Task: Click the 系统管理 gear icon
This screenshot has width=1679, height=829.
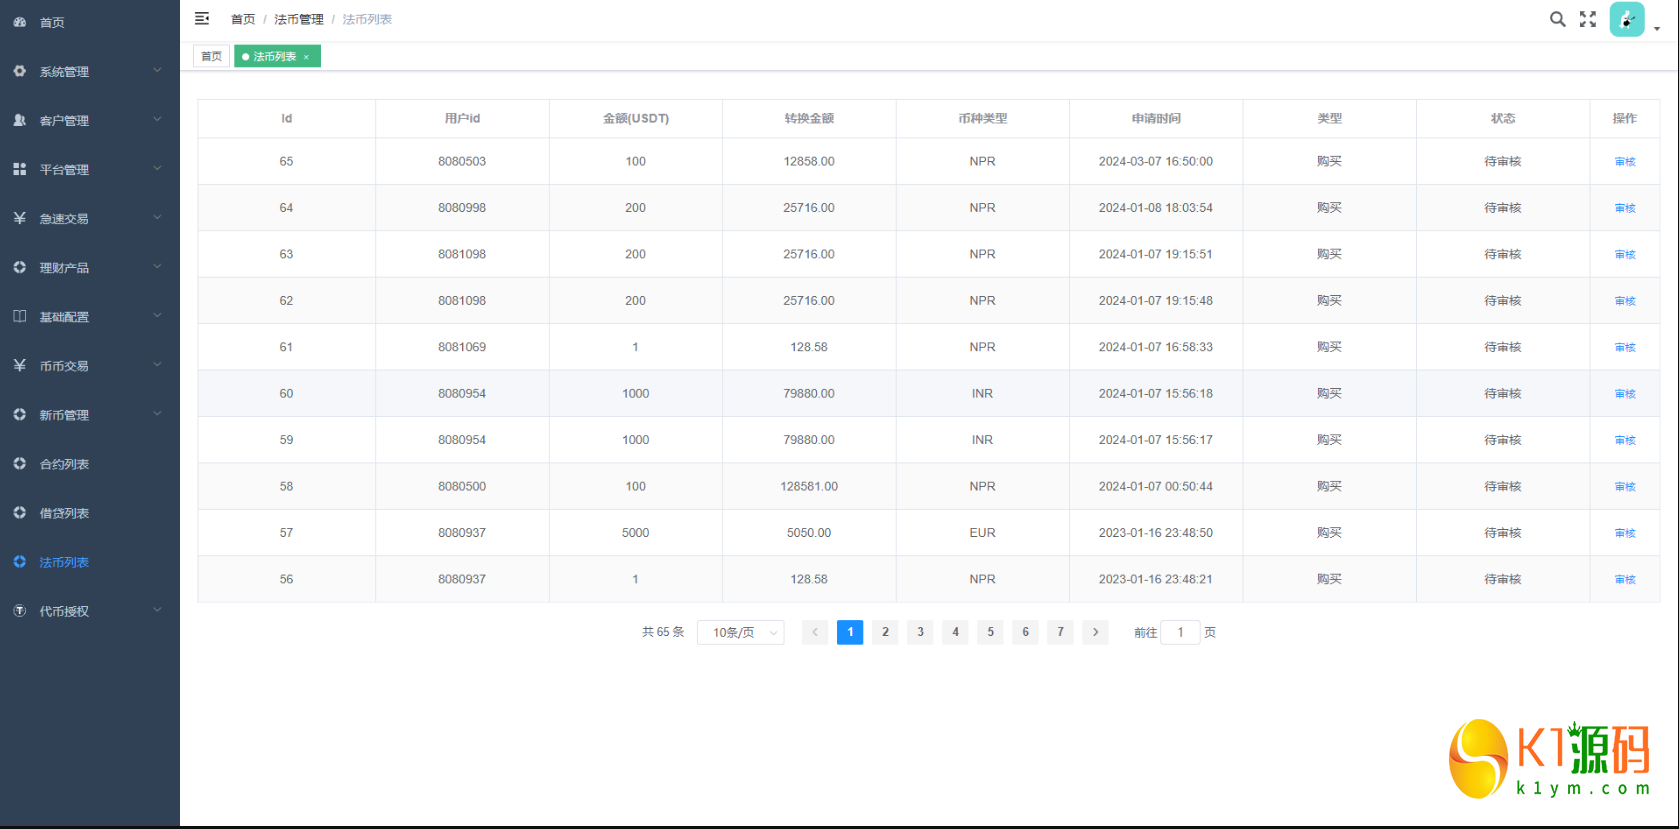Action: [x=19, y=71]
